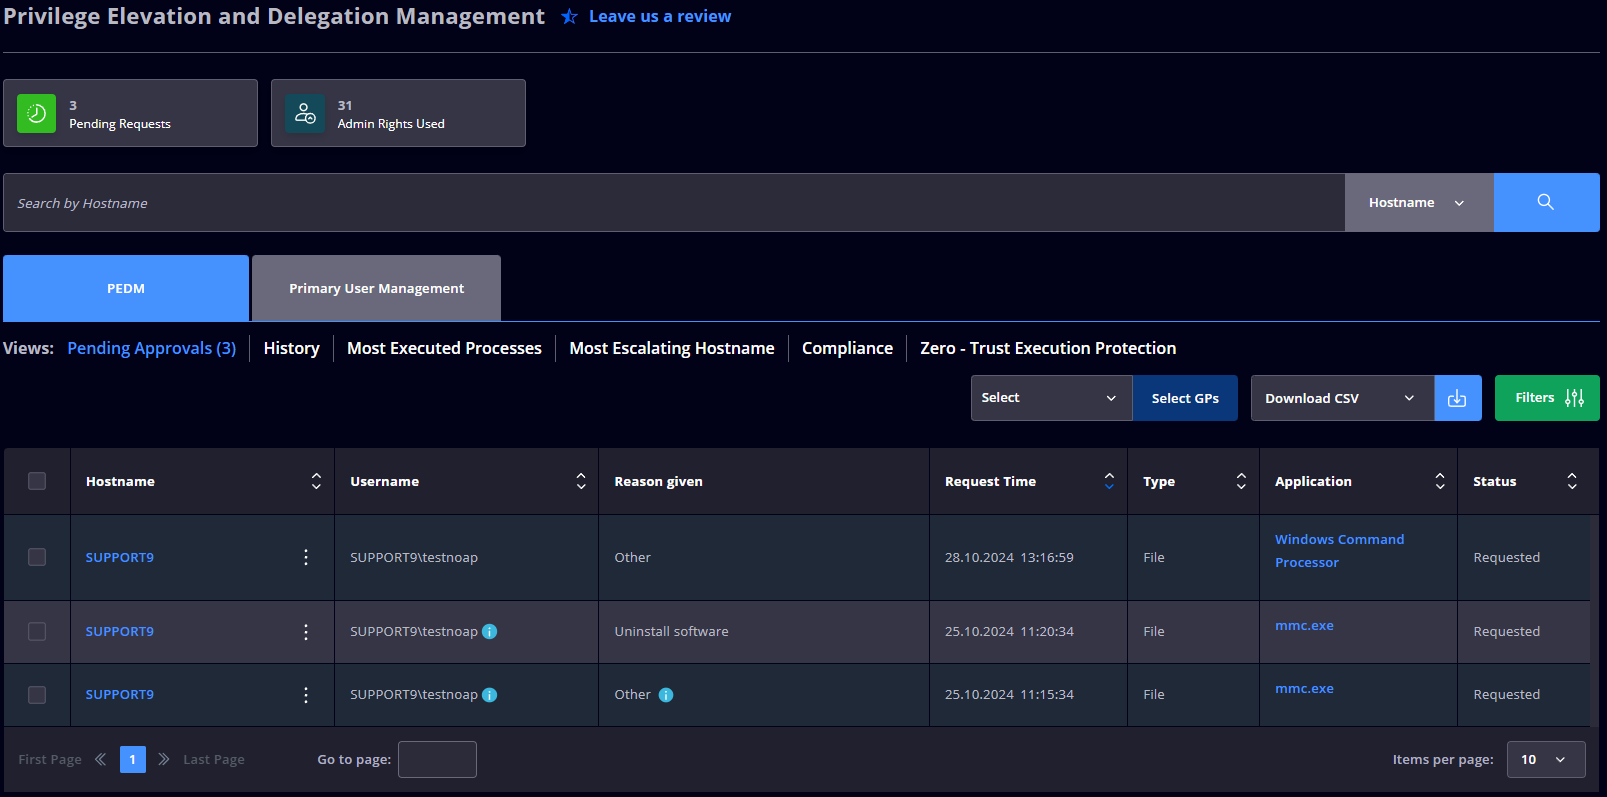1607x797 pixels.
Task: Open the Download CSV dropdown
Action: pos(1342,398)
